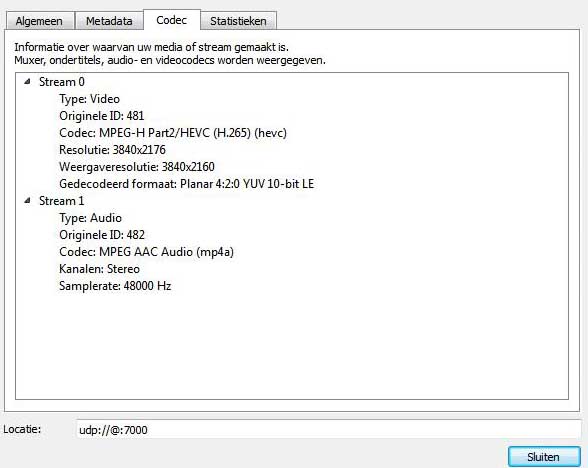
Task: Select the Type: Audio row
Action: point(90,218)
